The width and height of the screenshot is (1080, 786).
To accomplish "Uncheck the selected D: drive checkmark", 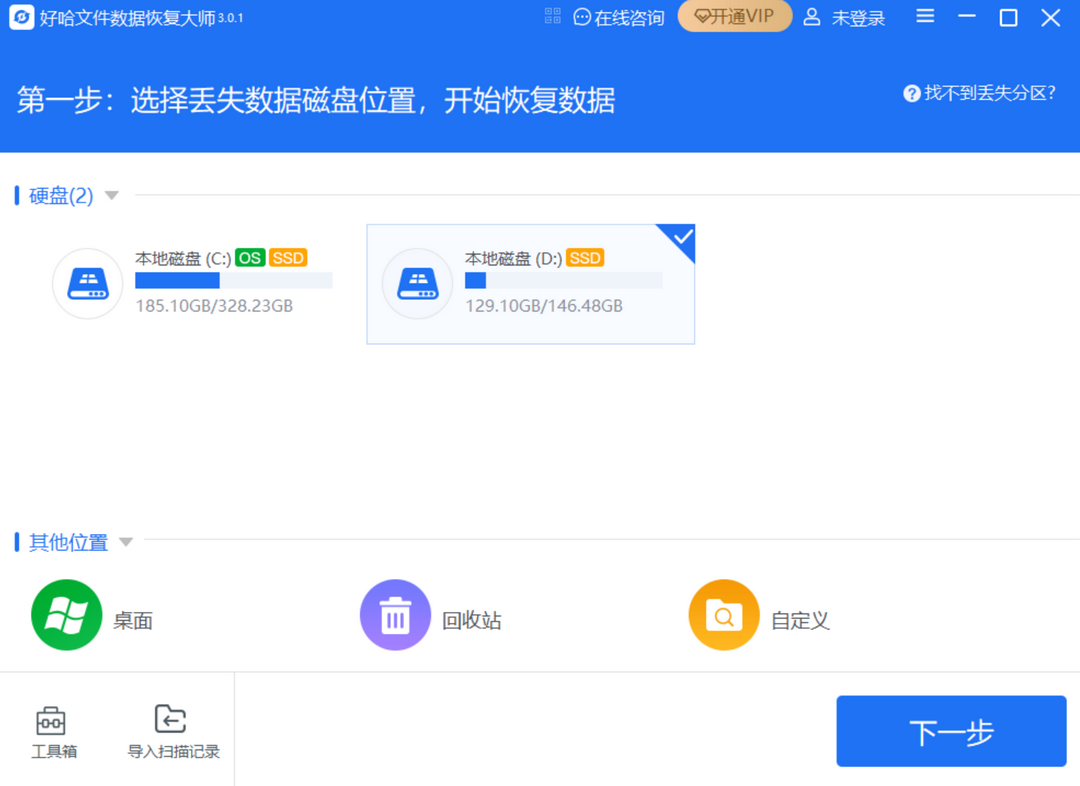I will [682, 238].
